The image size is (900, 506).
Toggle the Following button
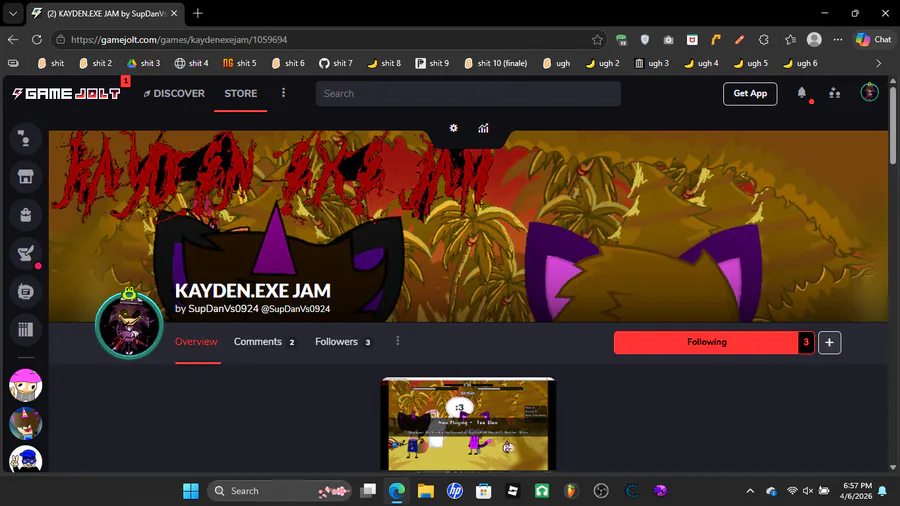(707, 342)
